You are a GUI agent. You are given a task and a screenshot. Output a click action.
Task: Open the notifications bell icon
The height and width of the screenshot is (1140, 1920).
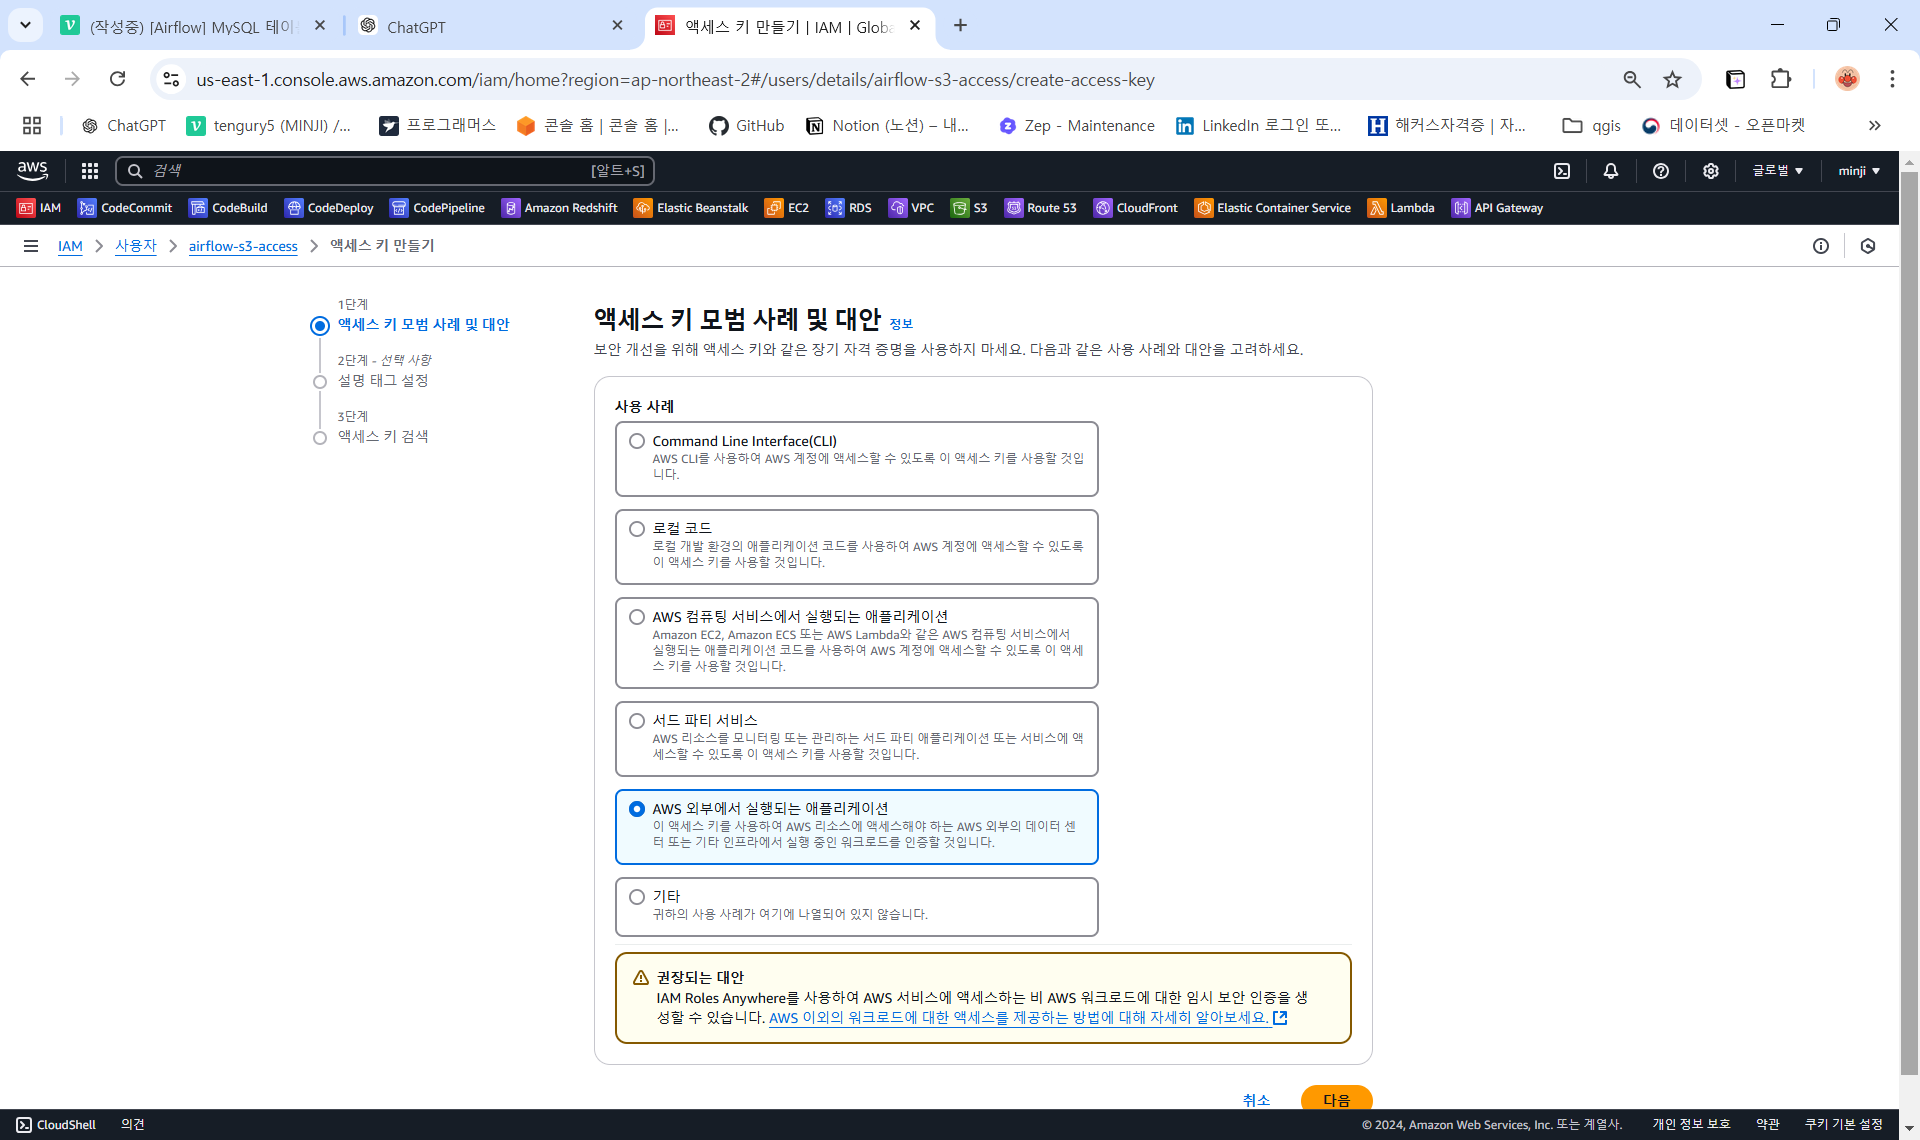tap(1610, 171)
